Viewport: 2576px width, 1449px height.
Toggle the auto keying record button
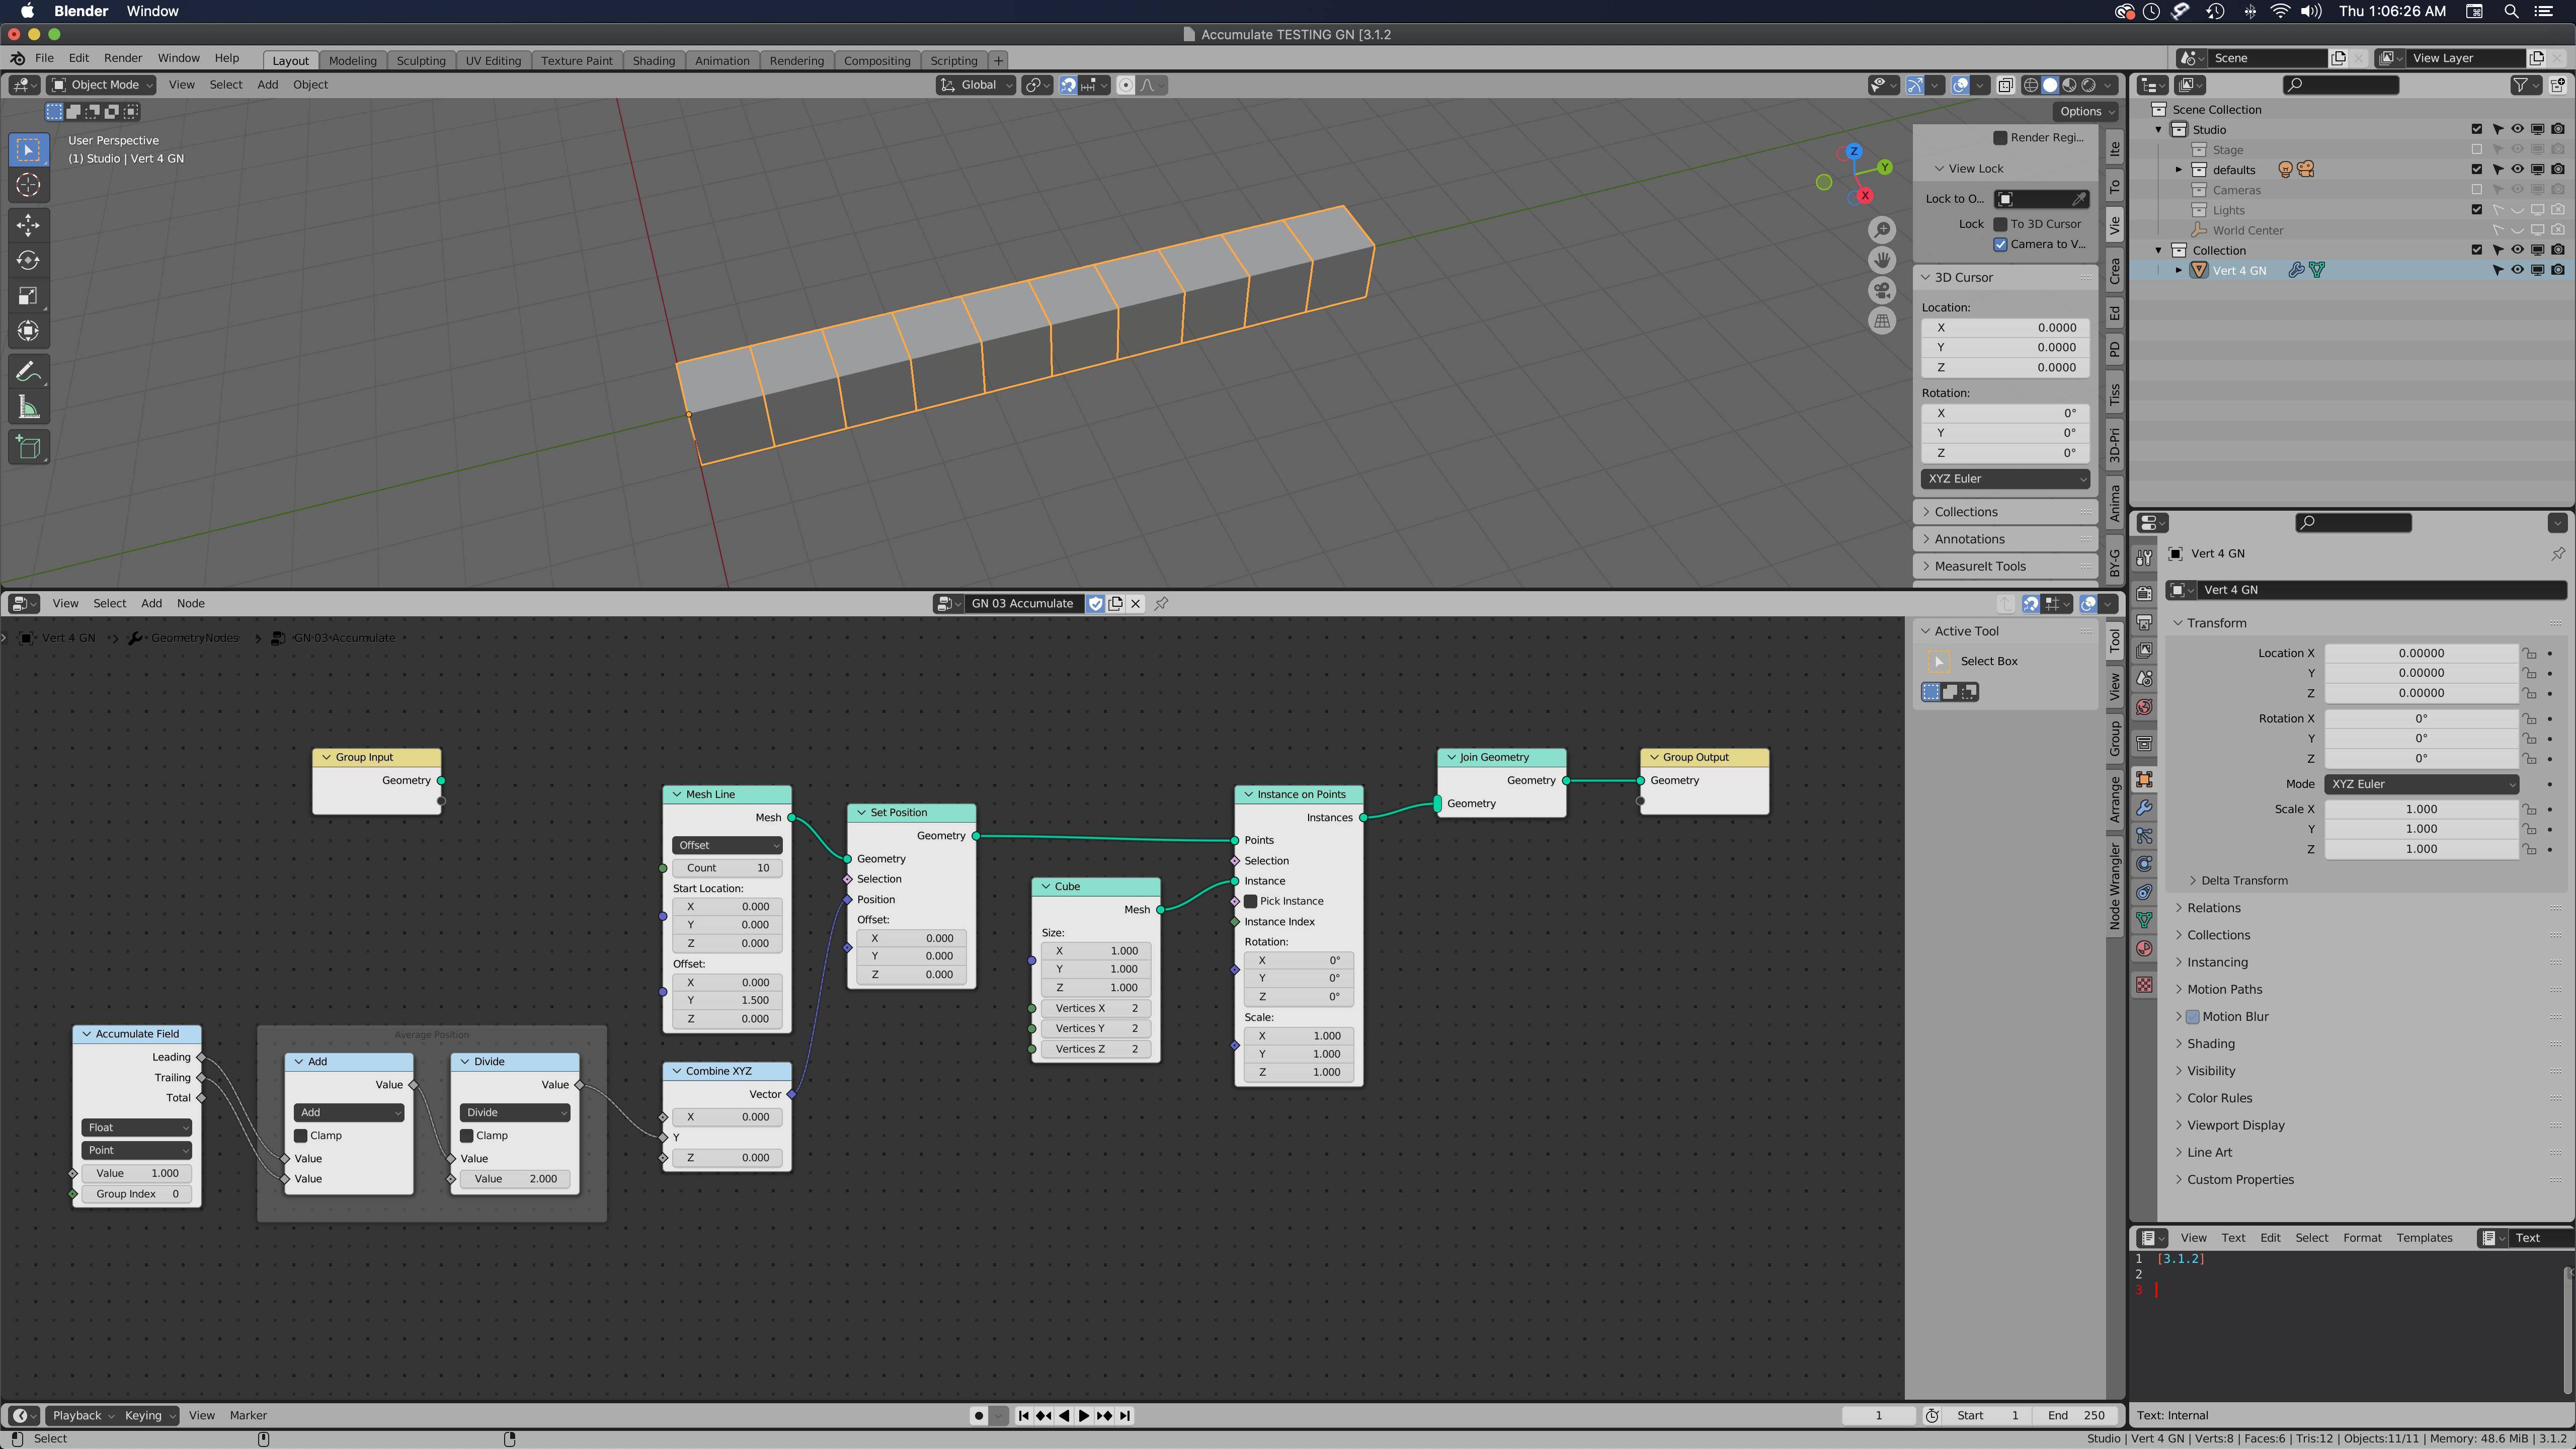(x=979, y=1415)
